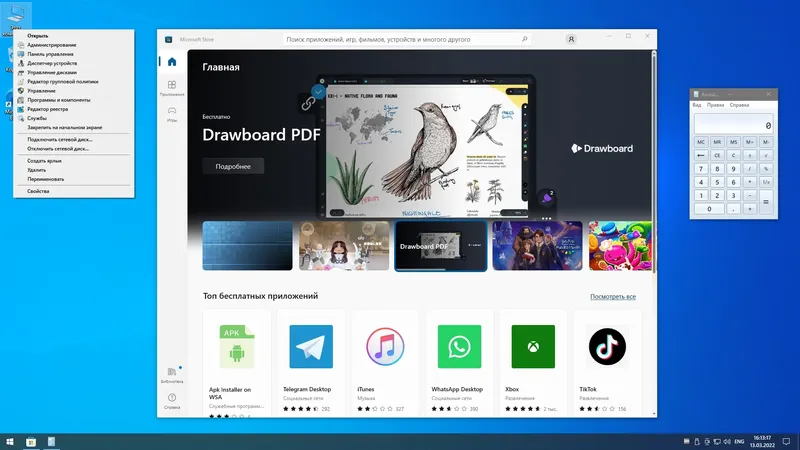Image resolution: width=800 pixels, height=450 pixels.
Task: Choose Отключить сетевой диск entry
Action: [x=74, y=149]
